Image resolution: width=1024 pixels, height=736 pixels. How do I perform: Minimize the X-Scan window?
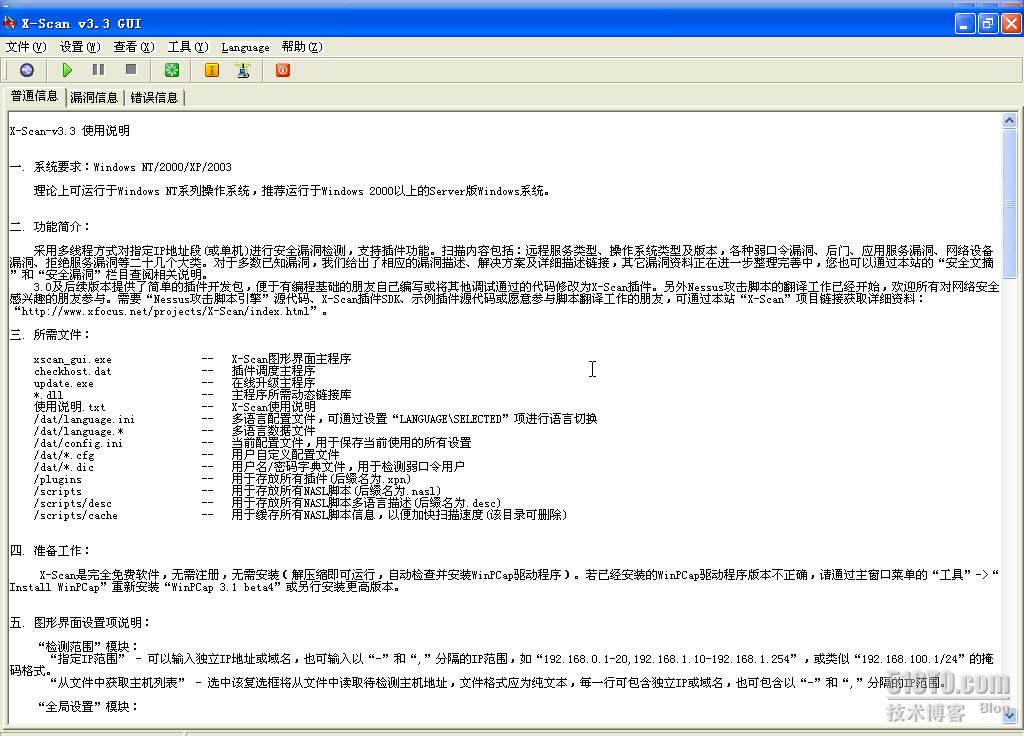965,24
